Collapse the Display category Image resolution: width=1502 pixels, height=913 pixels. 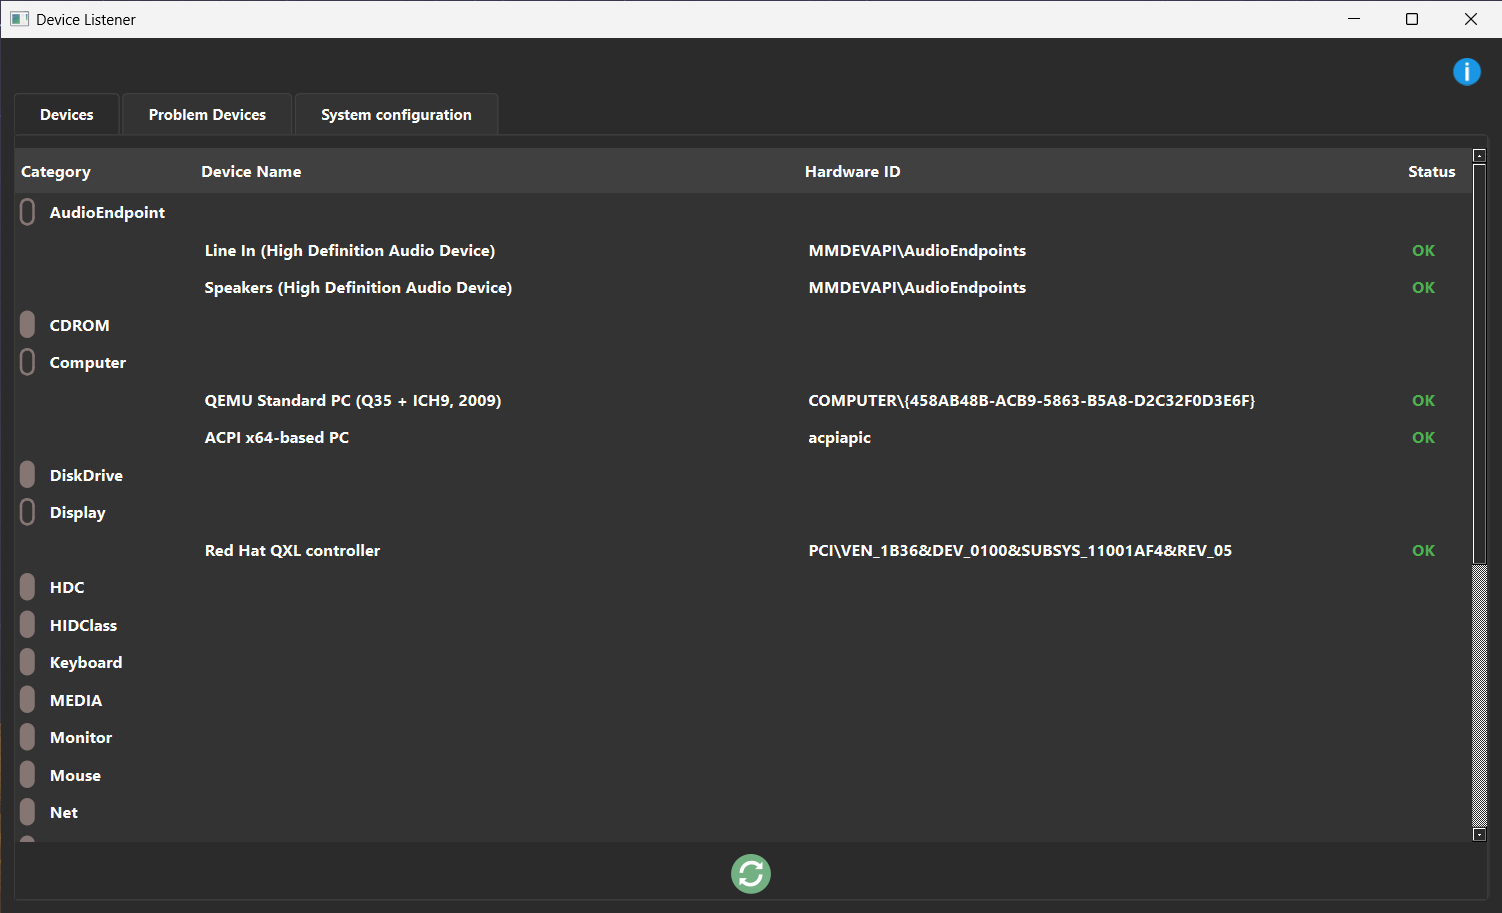point(28,512)
